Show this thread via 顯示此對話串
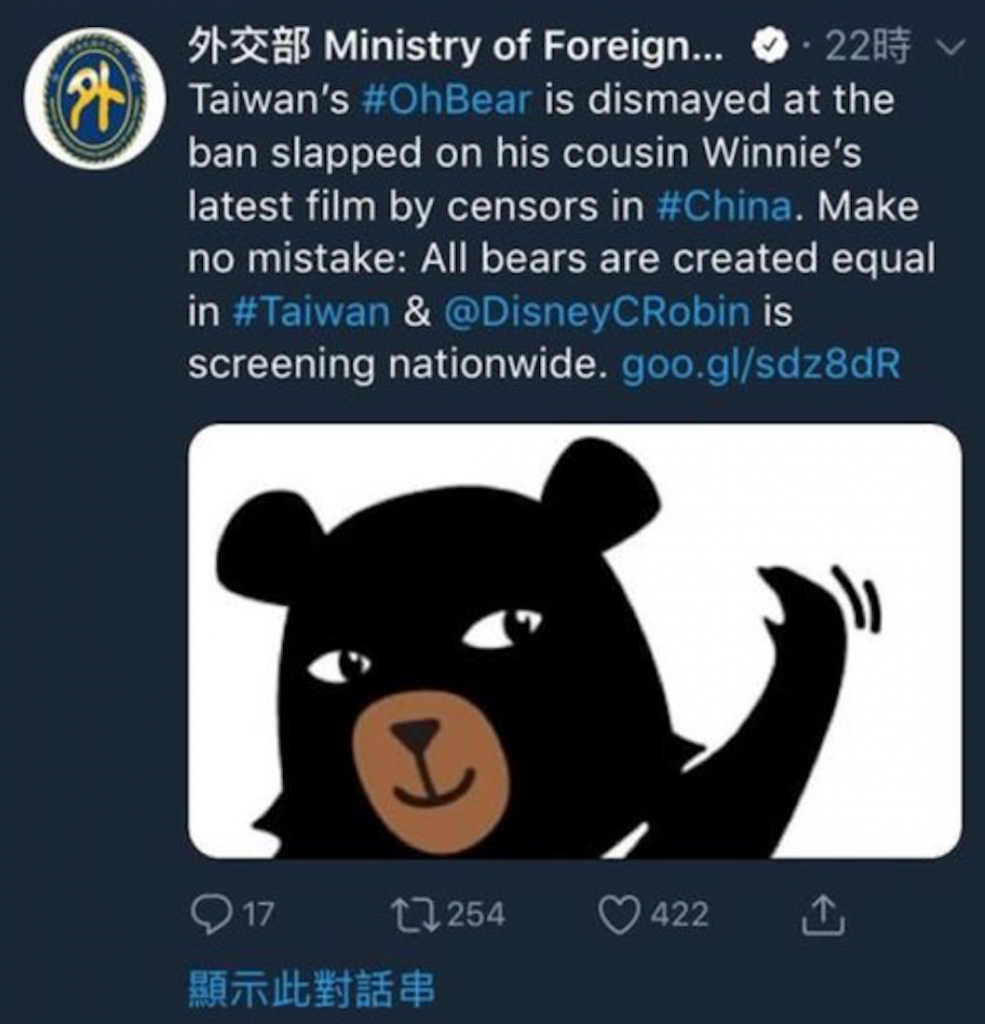 coord(312,989)
